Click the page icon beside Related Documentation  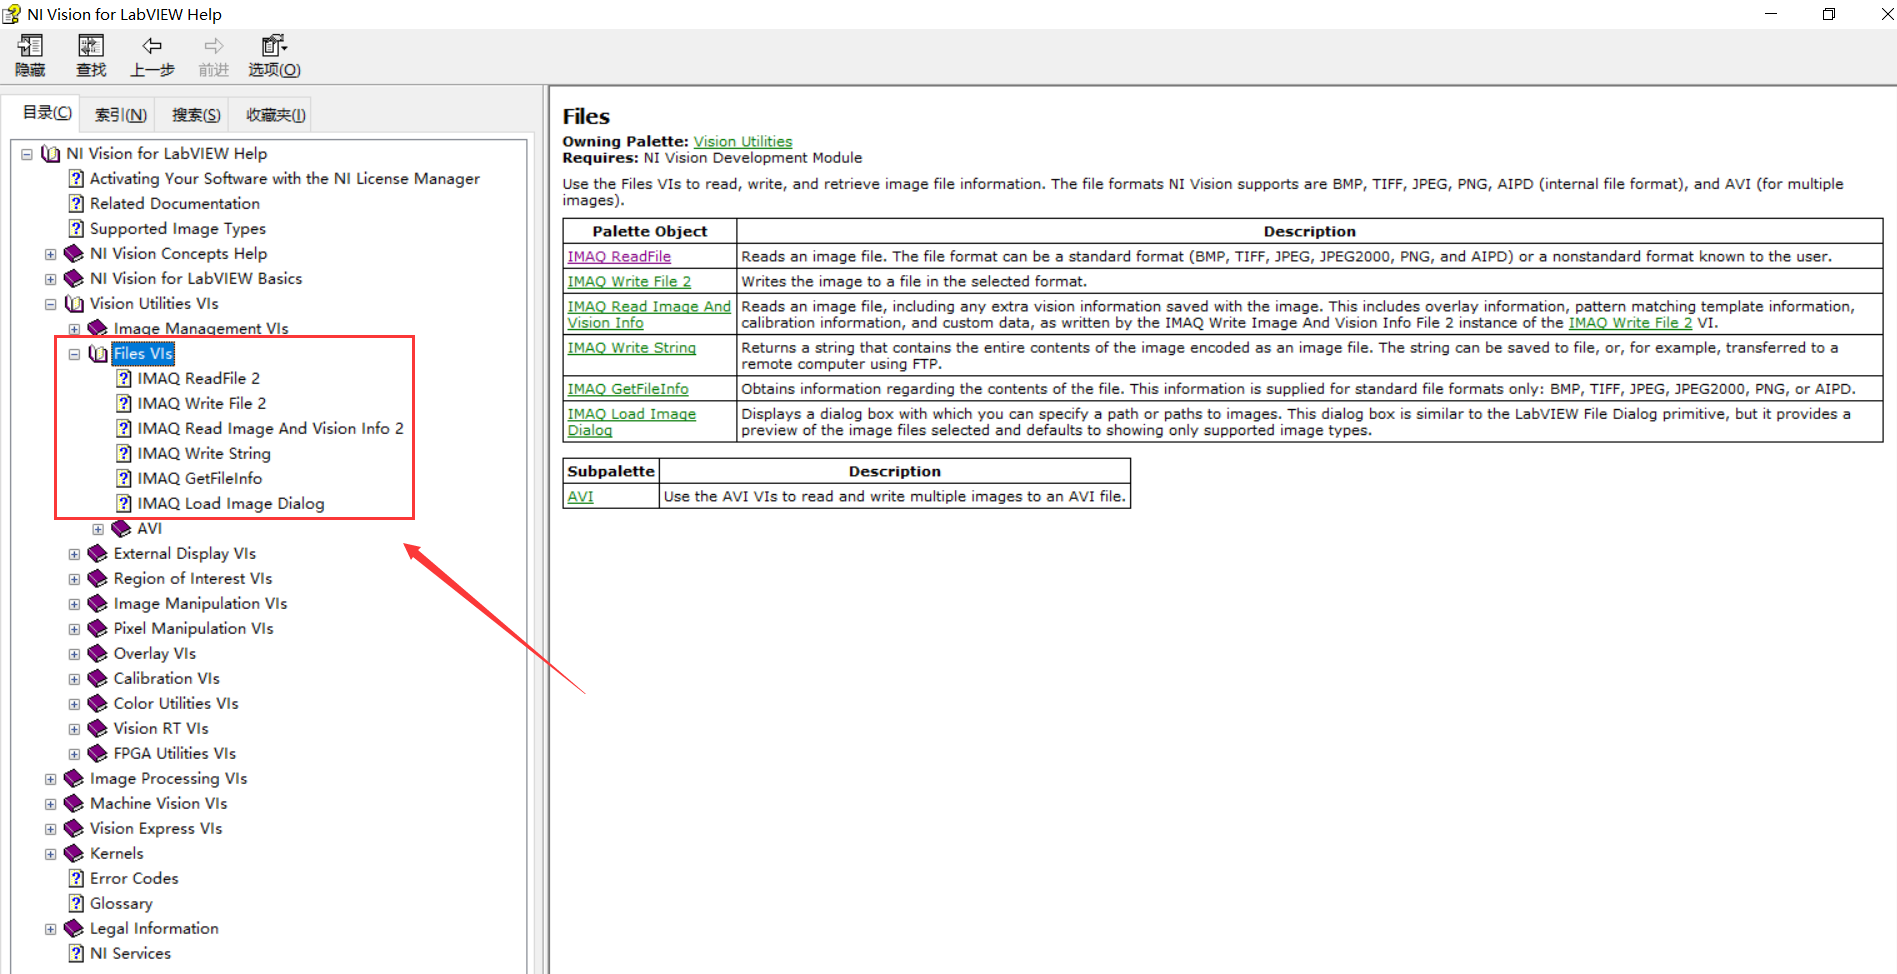[x=76, y=204]
